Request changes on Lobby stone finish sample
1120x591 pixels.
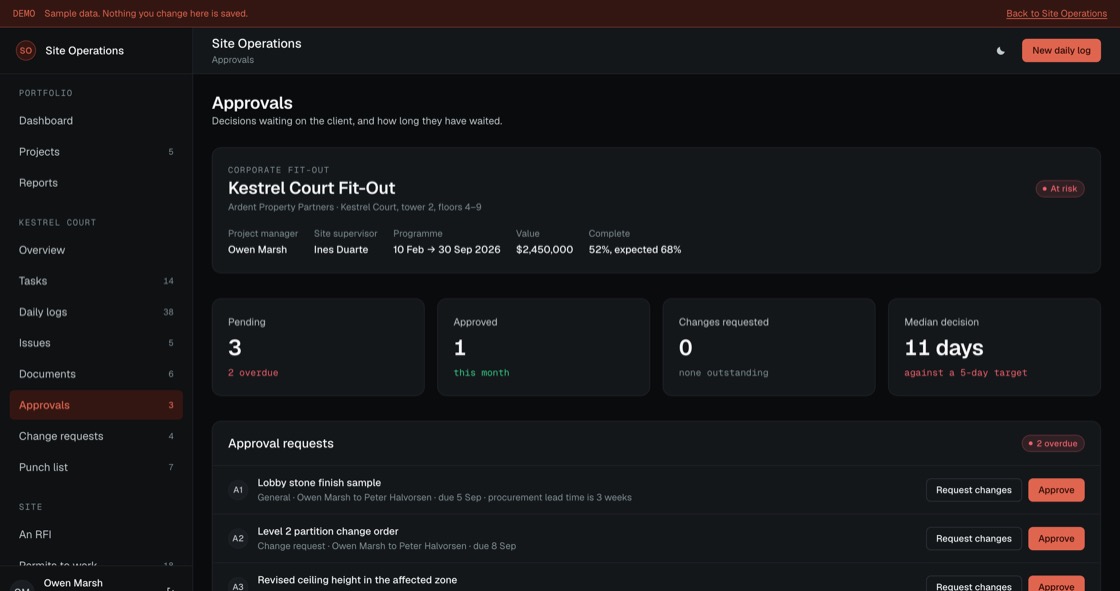974,490
